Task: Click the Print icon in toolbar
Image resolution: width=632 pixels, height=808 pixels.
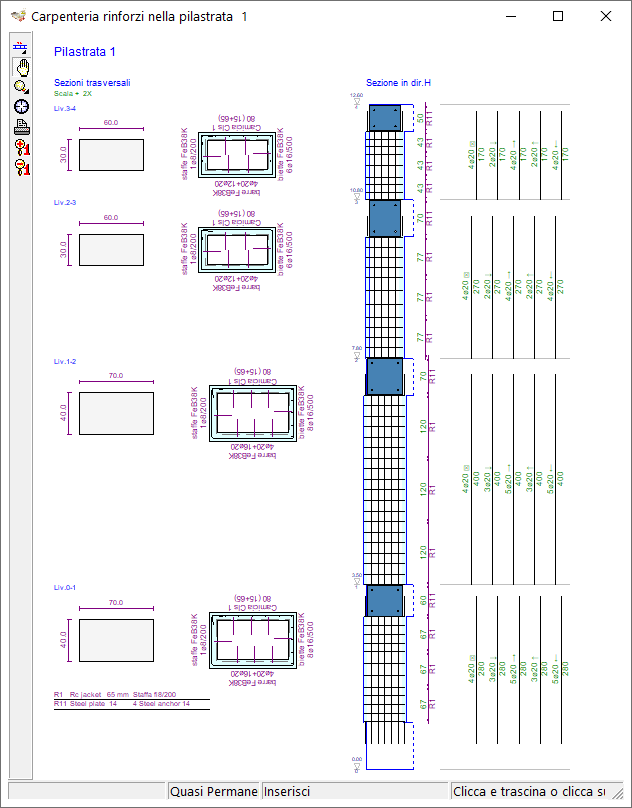Action: point(21,127)
